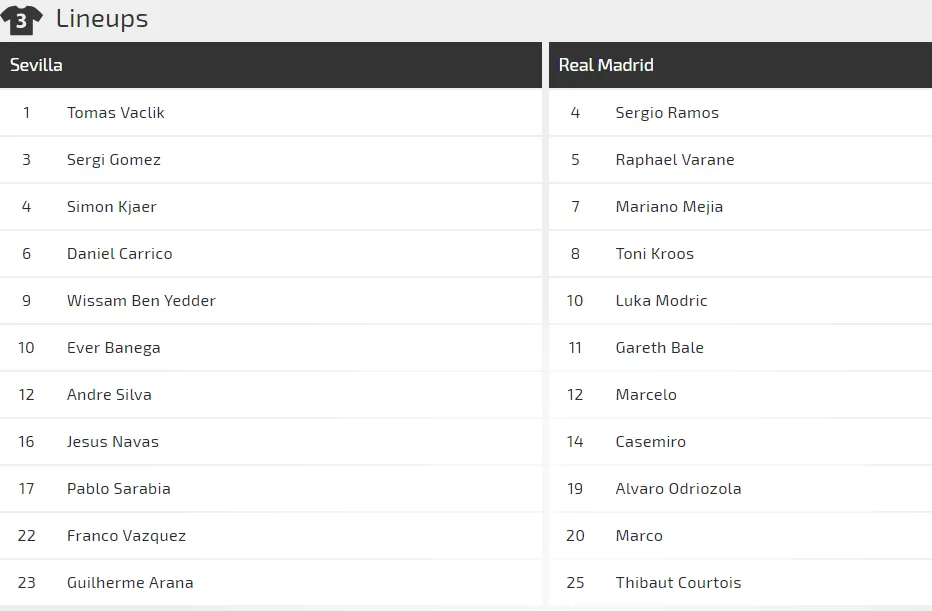Screen dimensions: 932x611
Task: Open Sergio Ramos player link
Action: (x=667, y=113)
